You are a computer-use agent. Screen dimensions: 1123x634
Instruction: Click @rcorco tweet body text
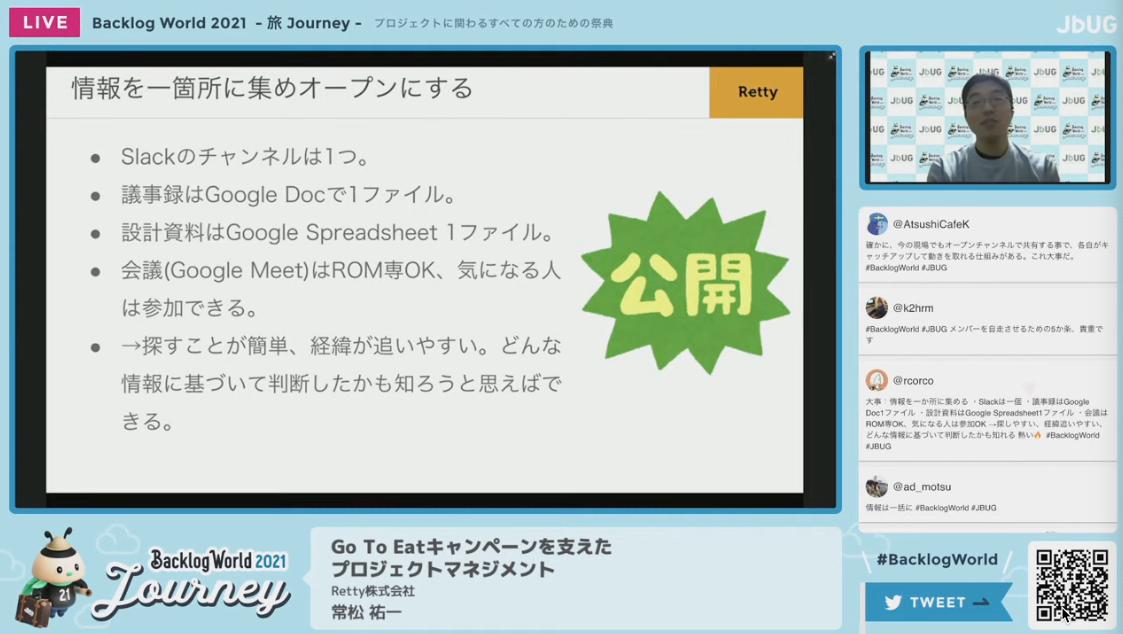coord(987,423)
